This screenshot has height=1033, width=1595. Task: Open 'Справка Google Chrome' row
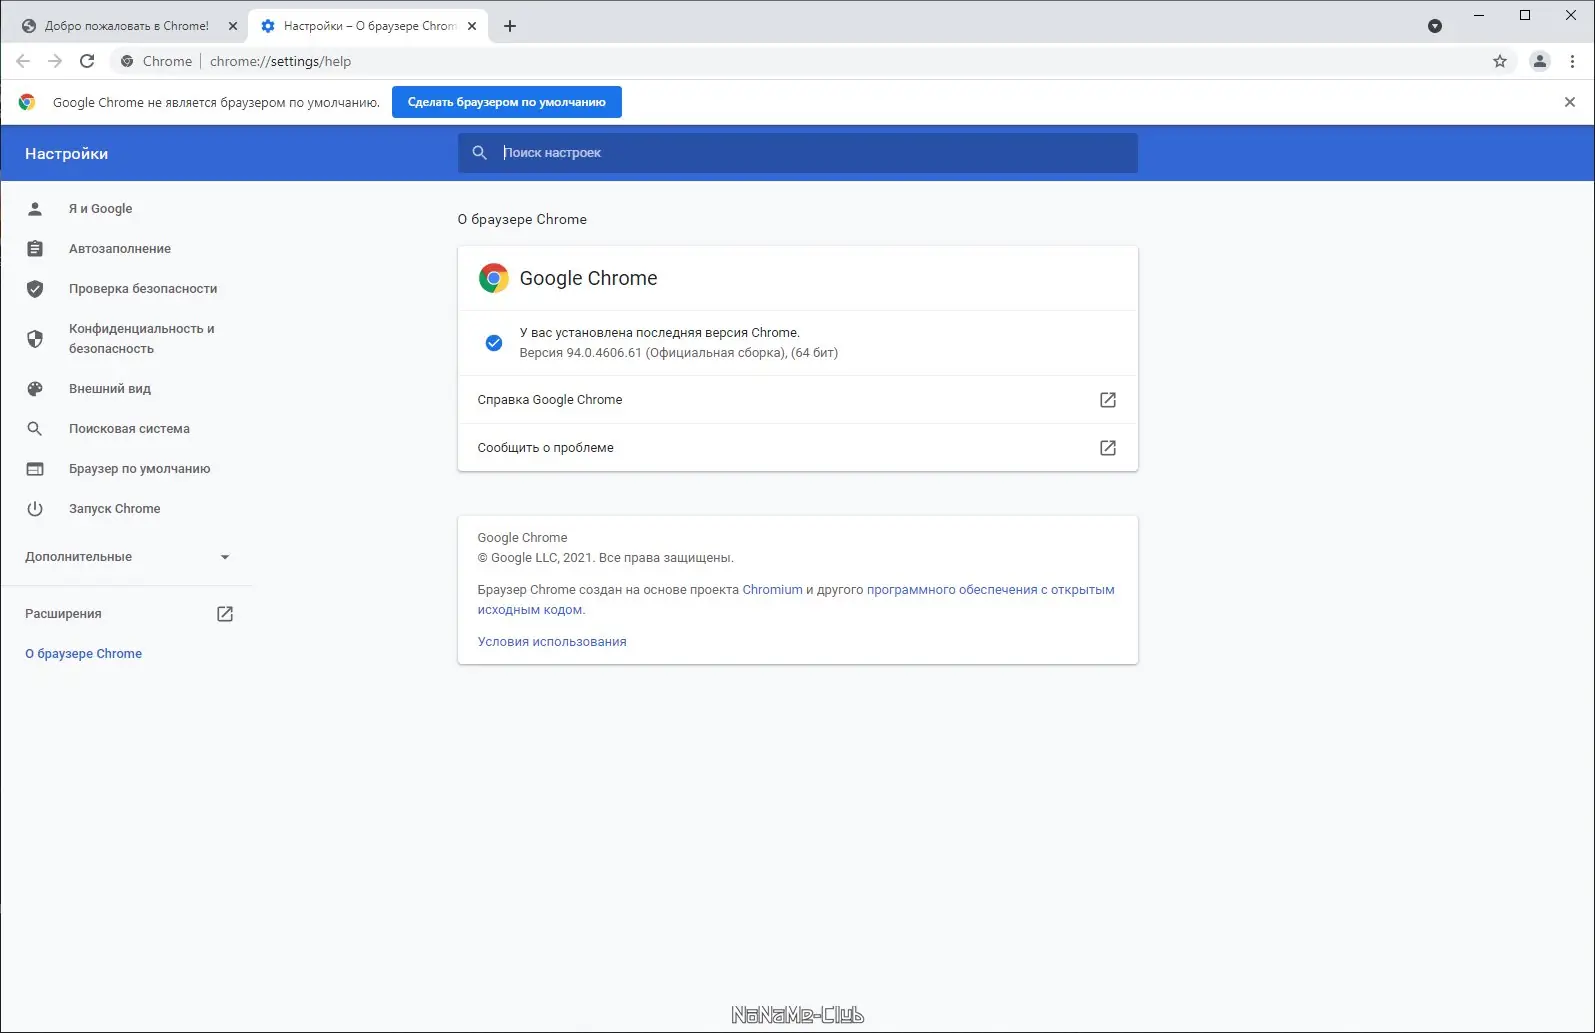(x=798, y=400)
